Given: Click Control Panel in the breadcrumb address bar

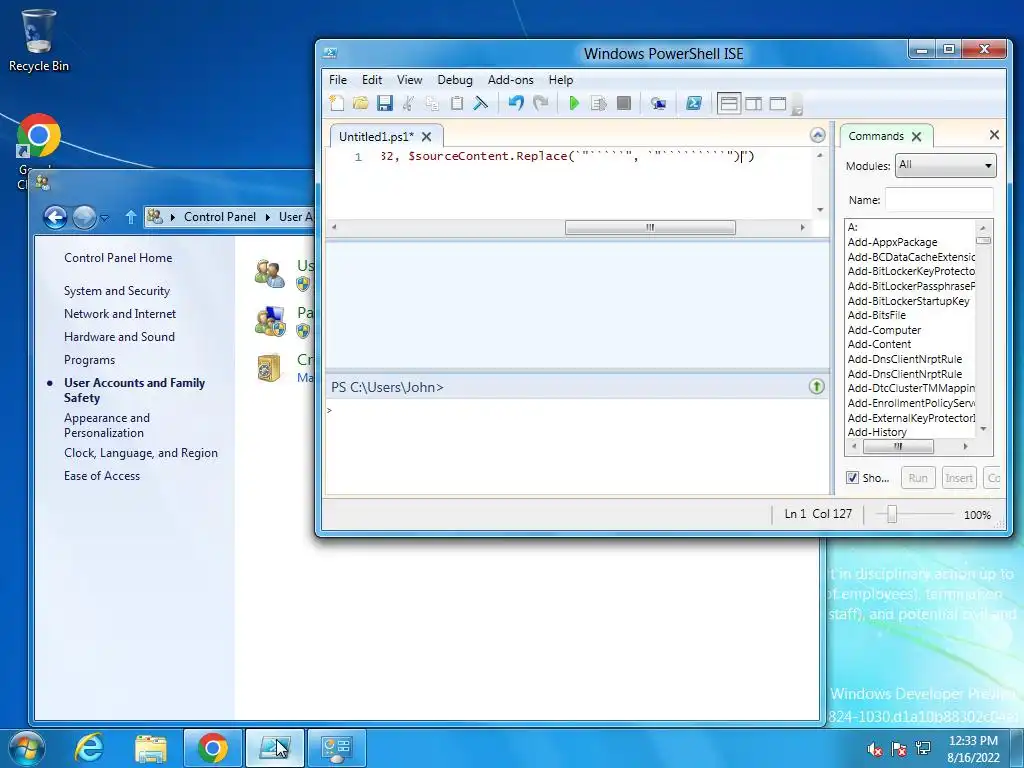Looking at the screenshot, I should 219,217.
